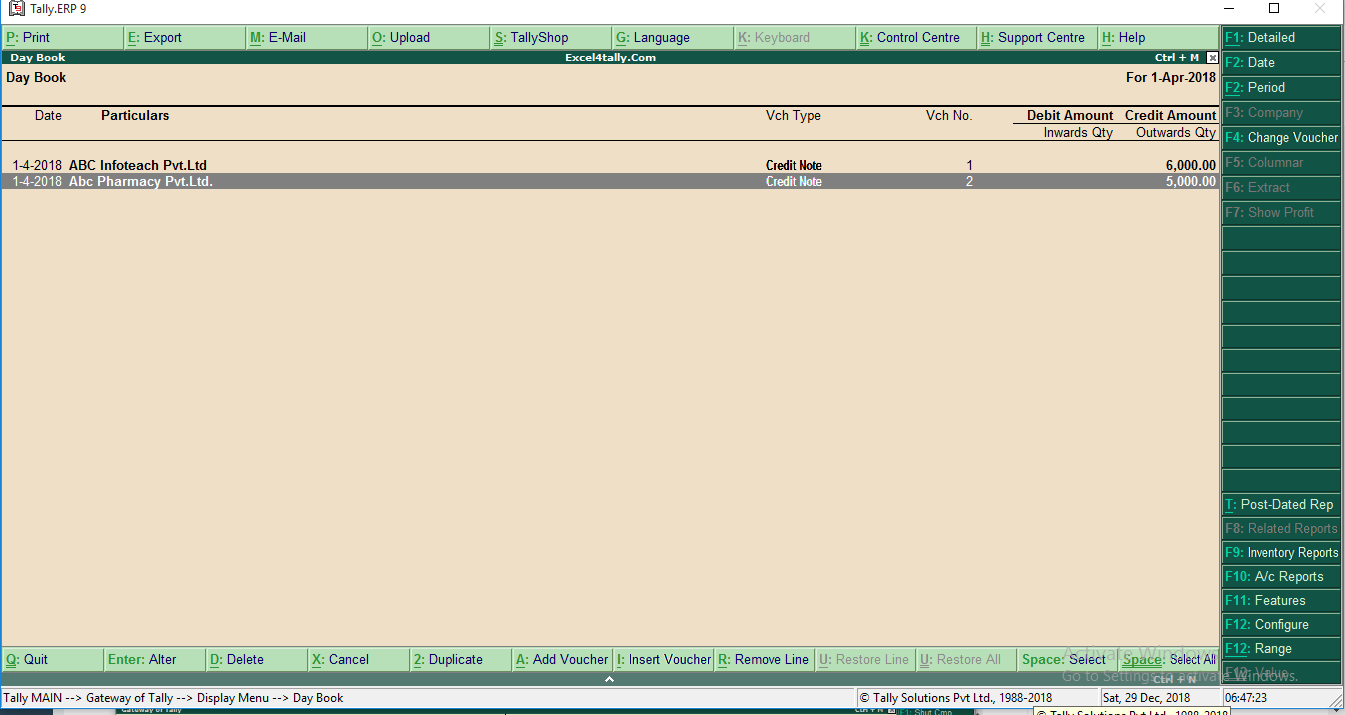Open S: TallyShop

click(x=551, y=38)
